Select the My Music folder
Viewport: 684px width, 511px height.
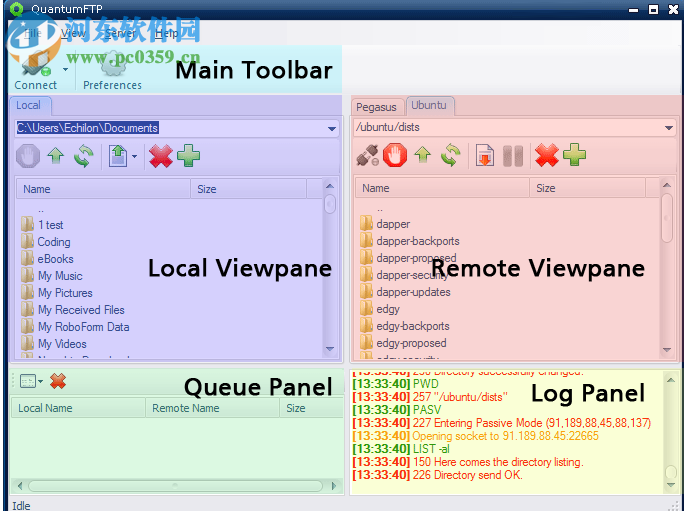click(51, 276)
